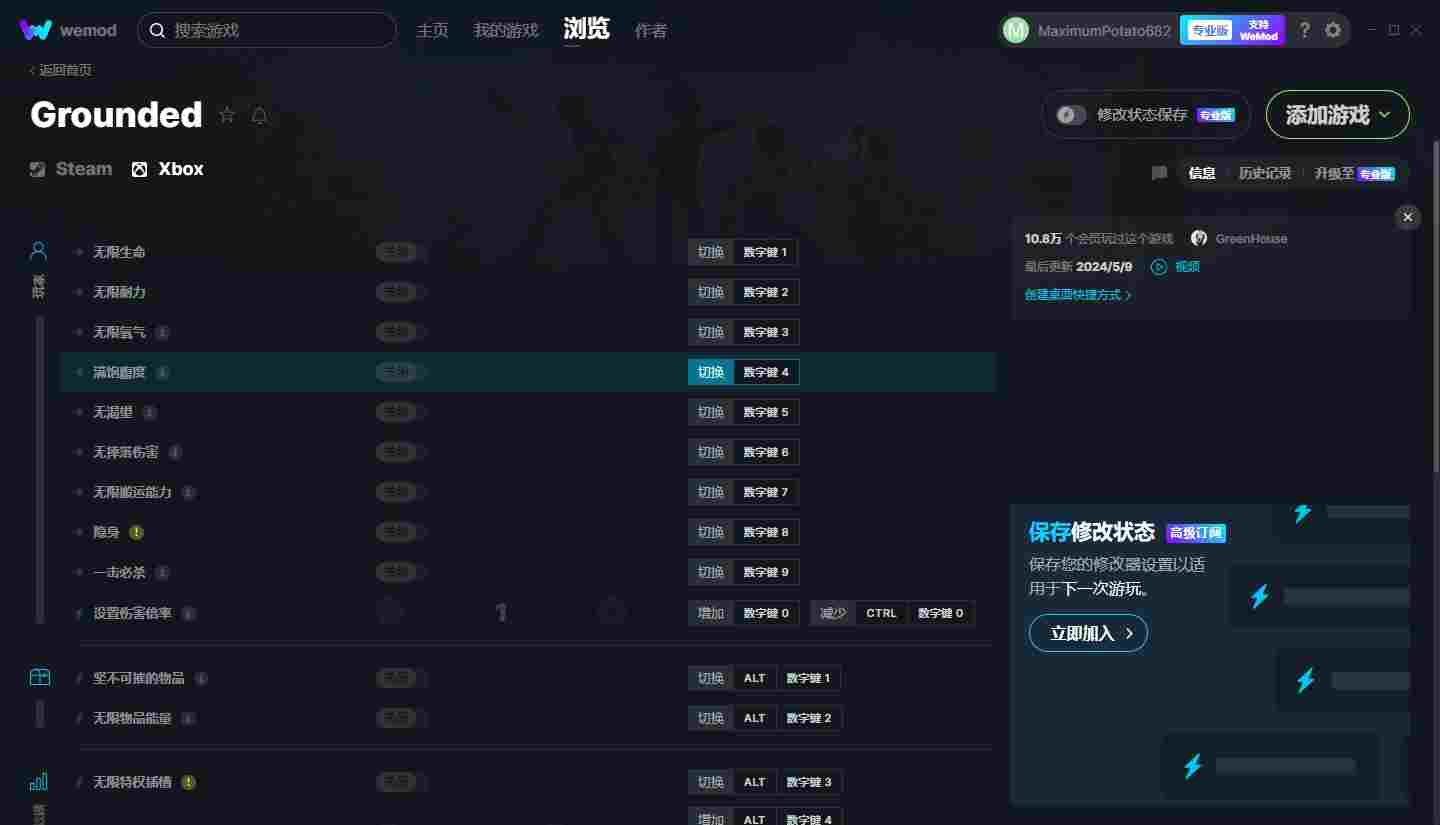The height and width of the screenshot is (825, 1440).
Task: Toggle the 无限氧气 cheat switch
Action: (401, 332)
